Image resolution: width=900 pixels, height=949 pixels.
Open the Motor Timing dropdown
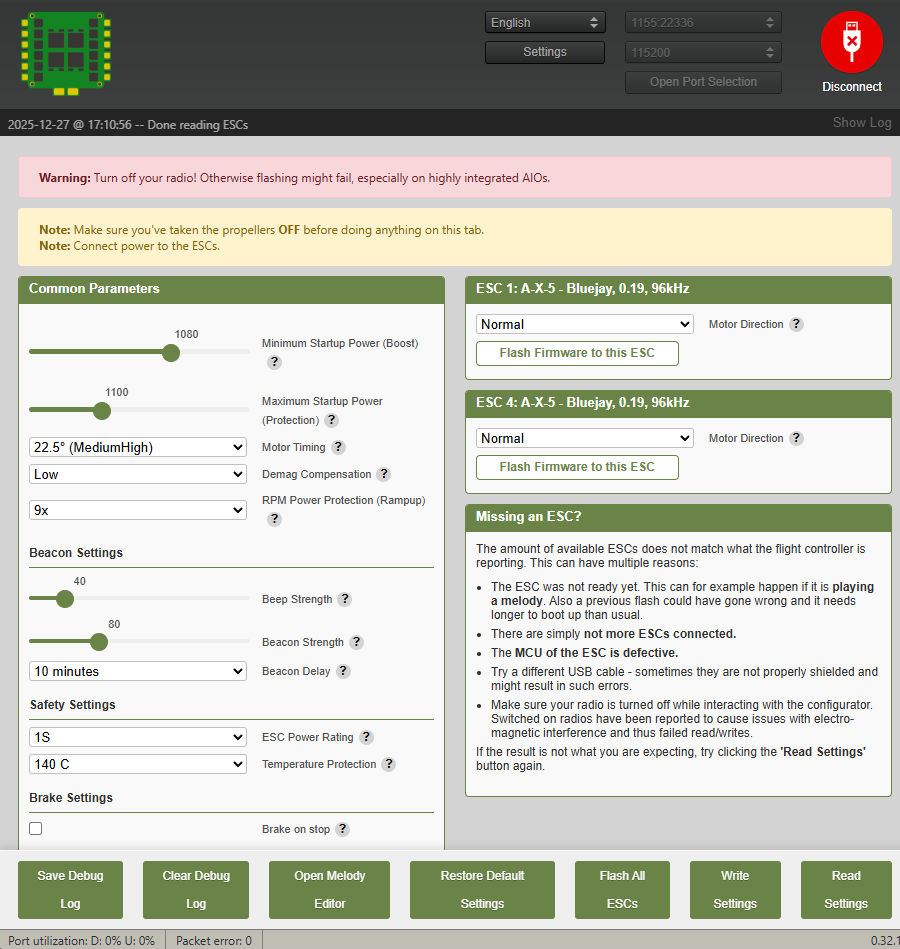click(x=138, y=448)
